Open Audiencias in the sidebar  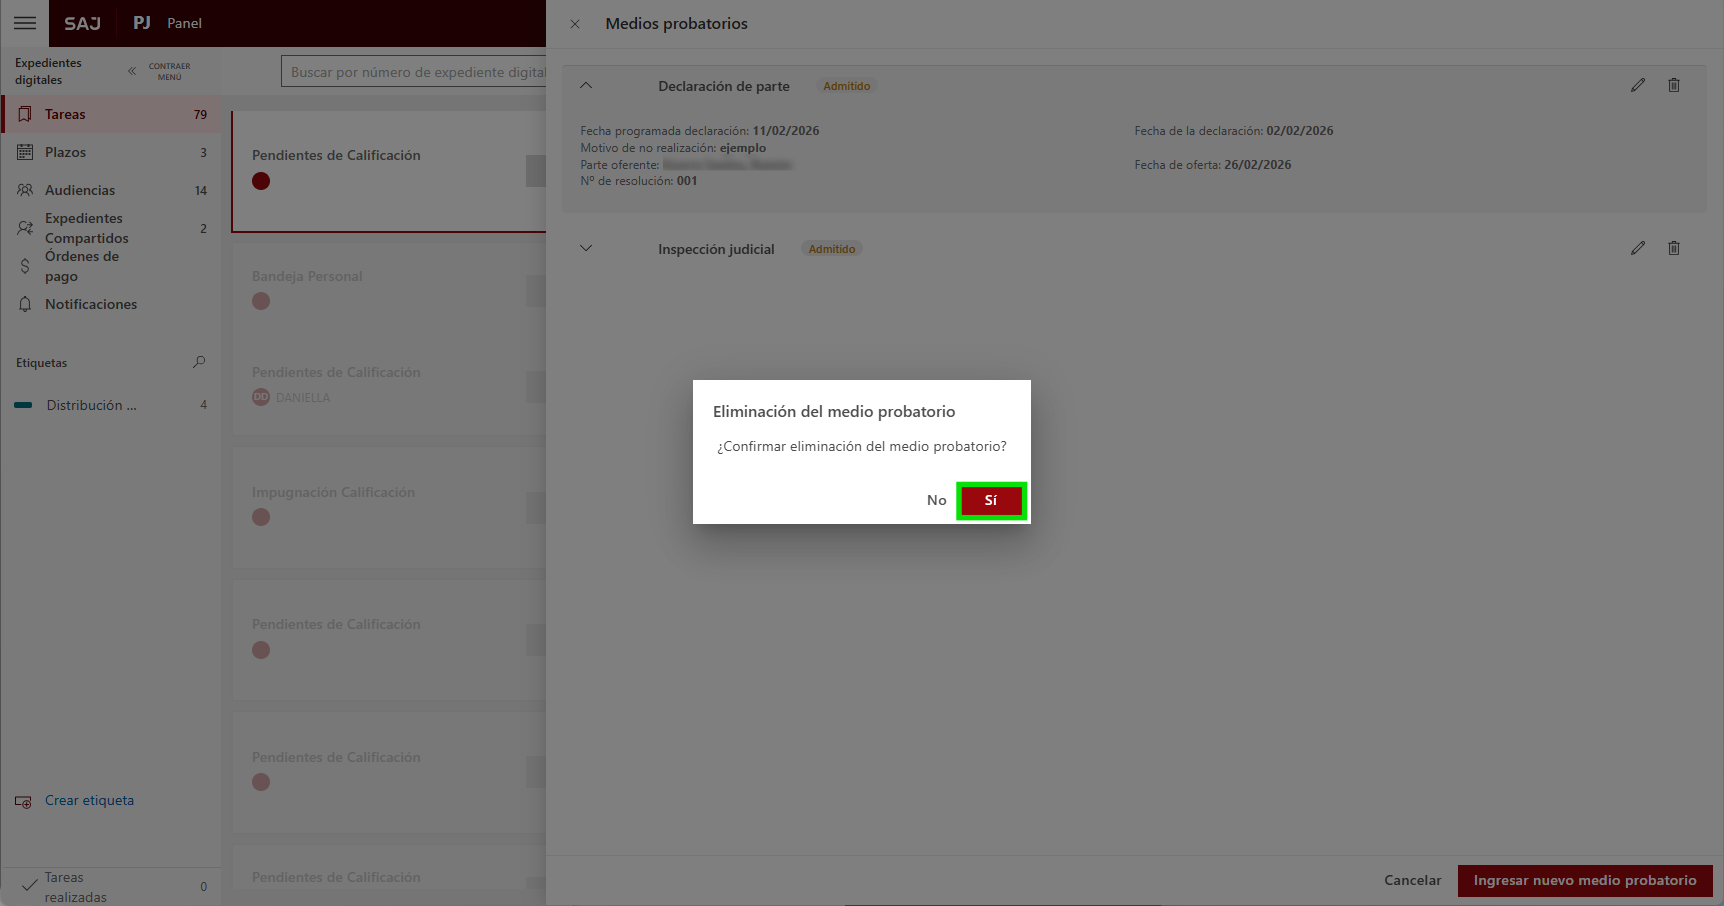pos(80,191)
